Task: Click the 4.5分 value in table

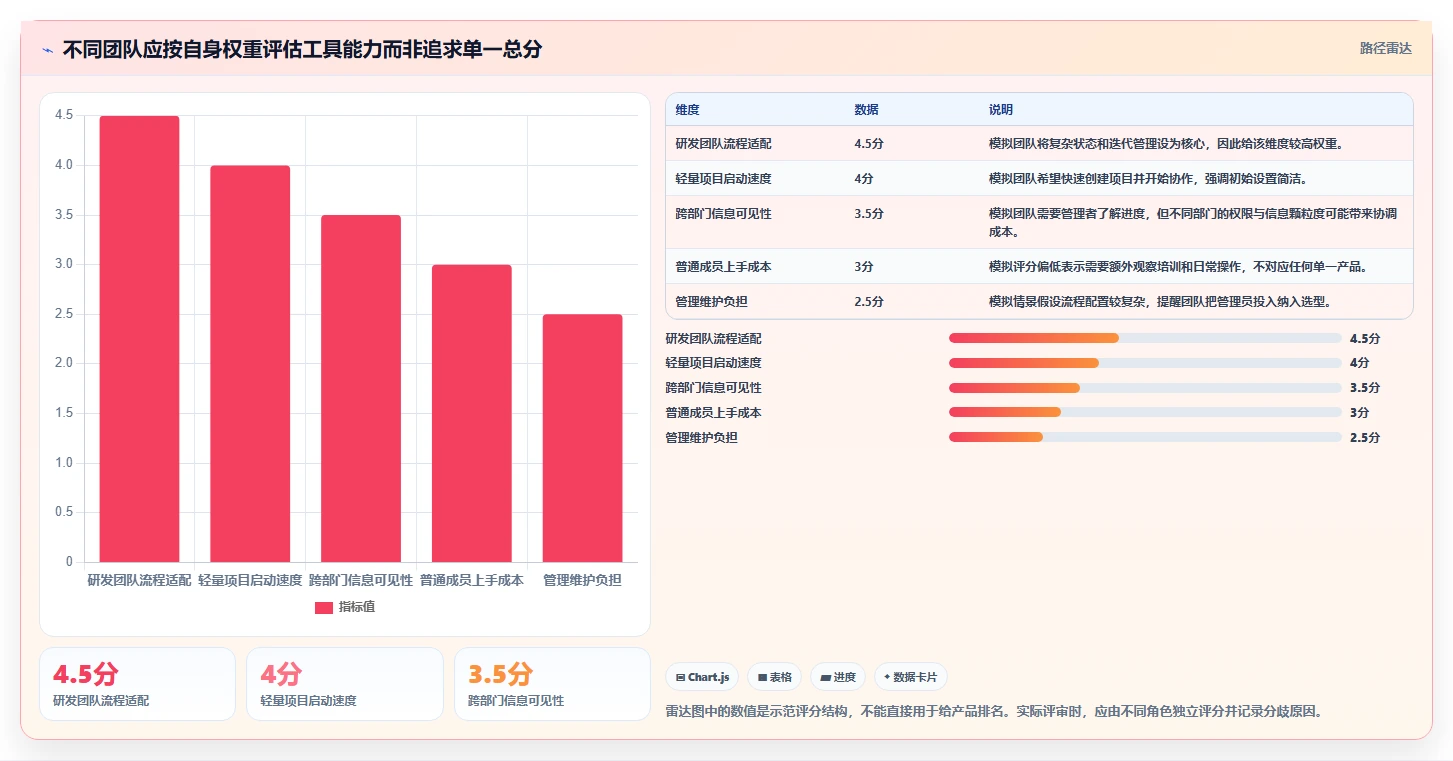Action: tap(869, 144)
